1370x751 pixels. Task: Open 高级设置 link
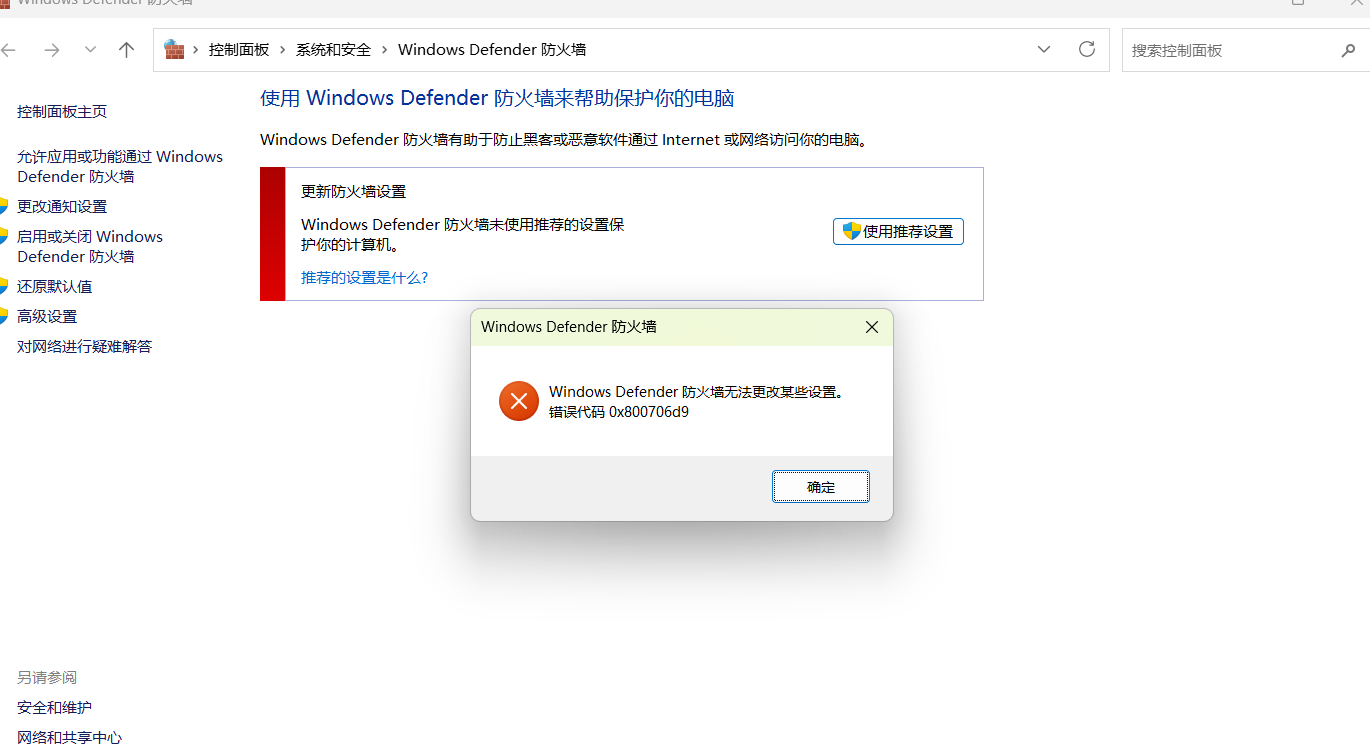pos(47,317)
